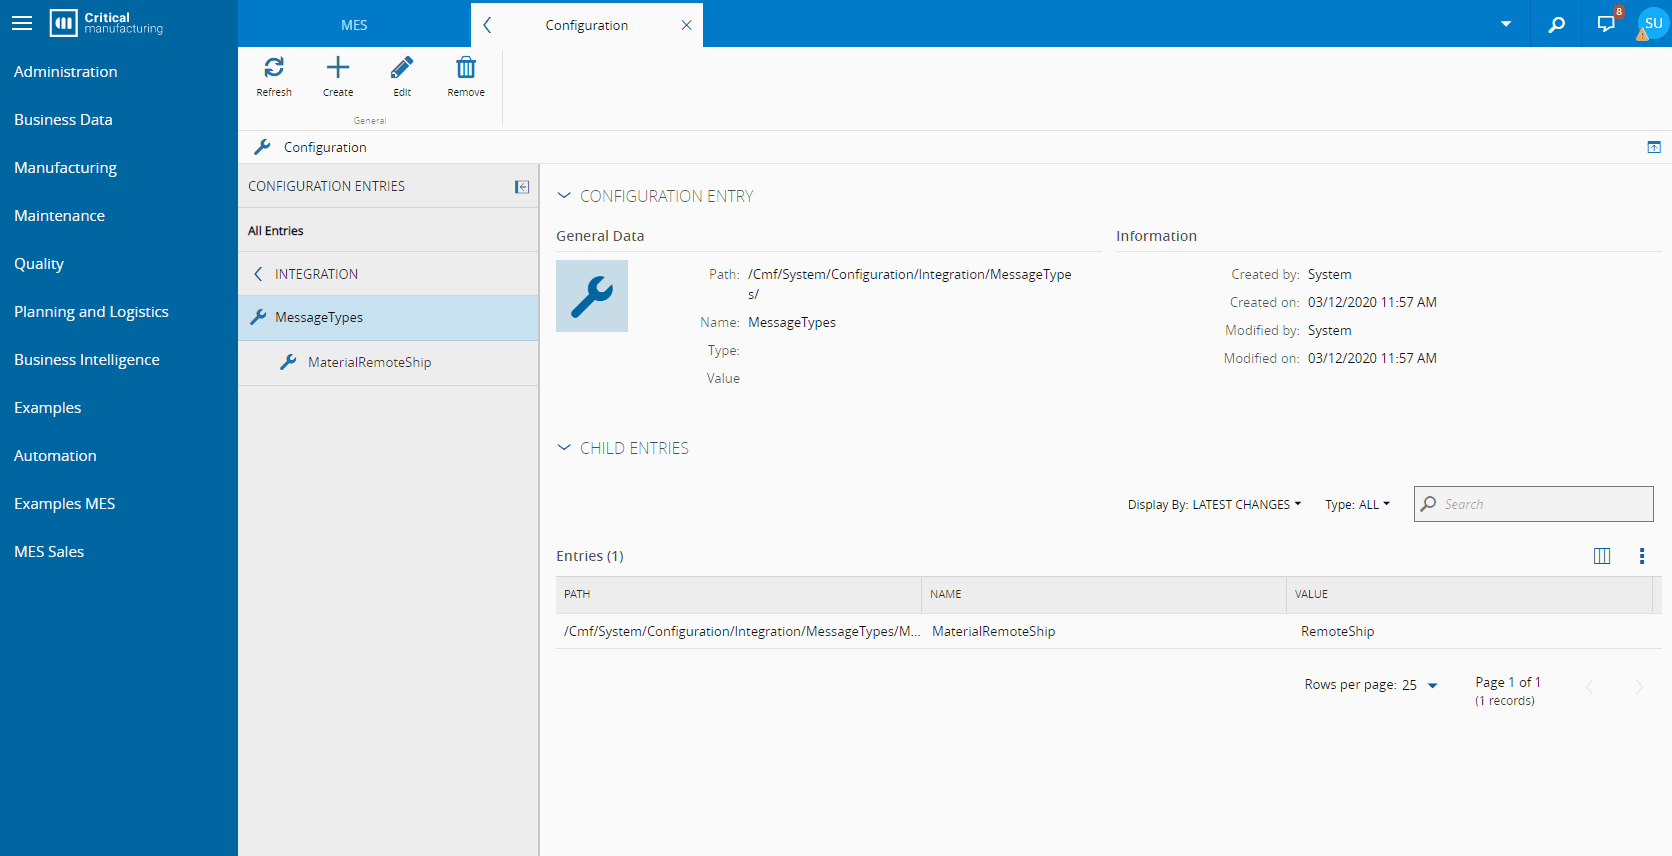The image size is (1672, 856).
Task: Collapse the Configuration Entries panel
Action: 522,187
